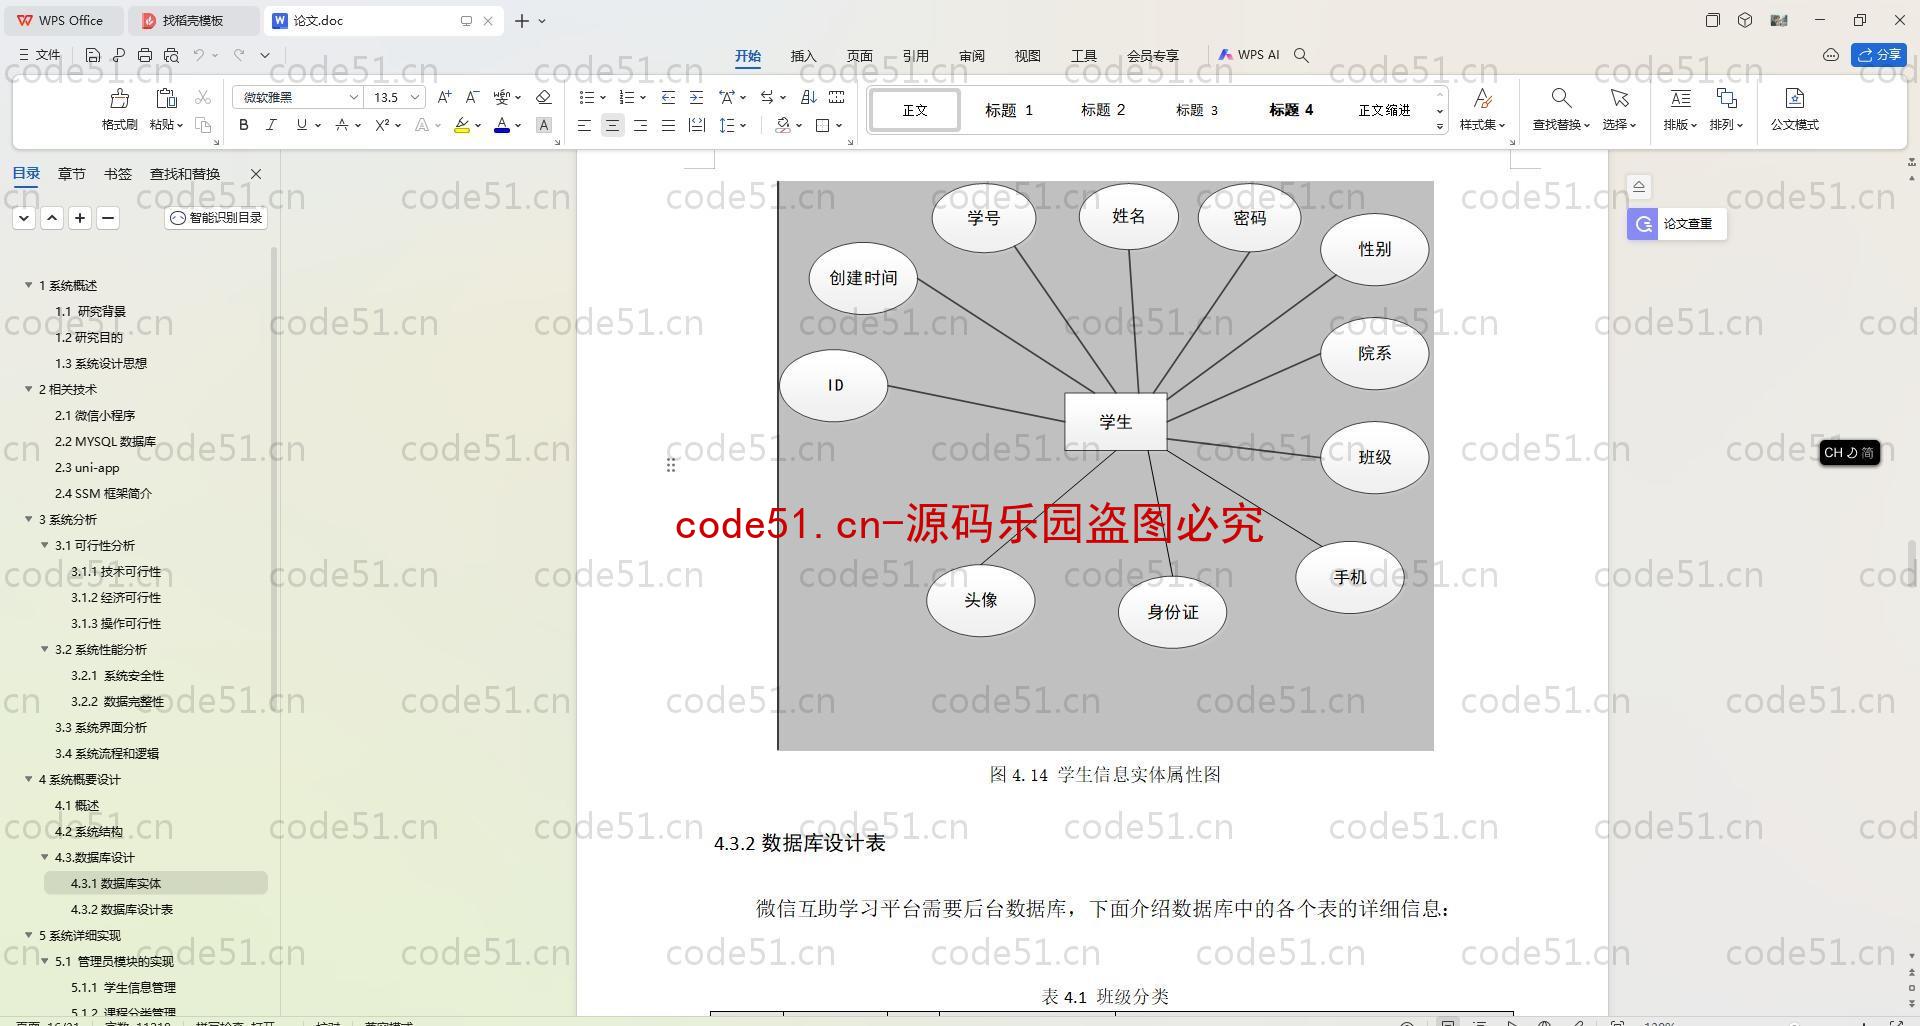Click the Clear formatting eraser icon

[543, 97]
